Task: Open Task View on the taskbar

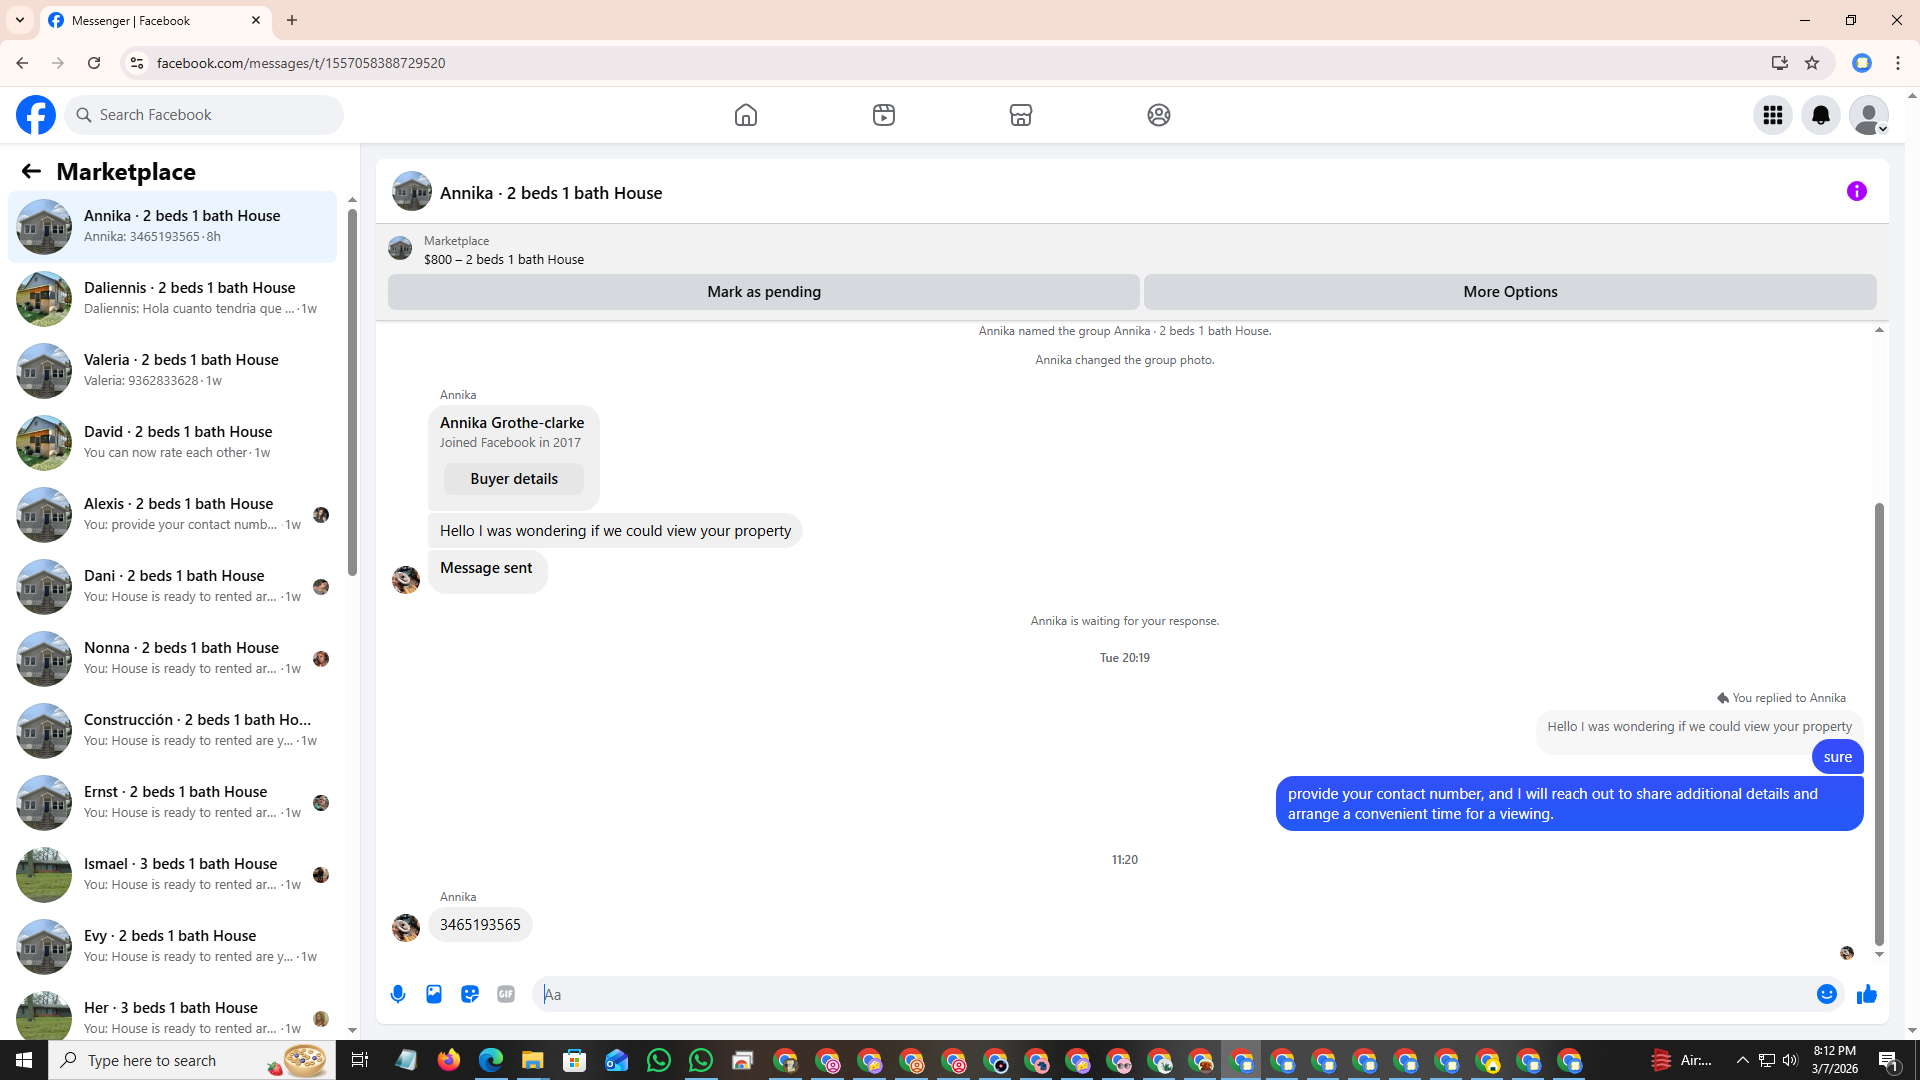Action: [360, 1060]
